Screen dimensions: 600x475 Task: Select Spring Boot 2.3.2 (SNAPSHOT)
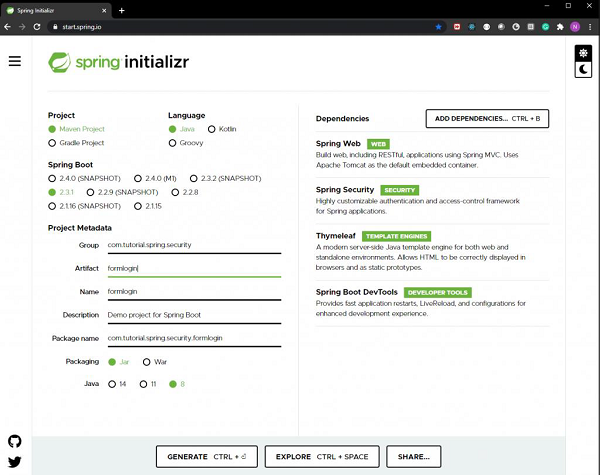click(226, 178)
